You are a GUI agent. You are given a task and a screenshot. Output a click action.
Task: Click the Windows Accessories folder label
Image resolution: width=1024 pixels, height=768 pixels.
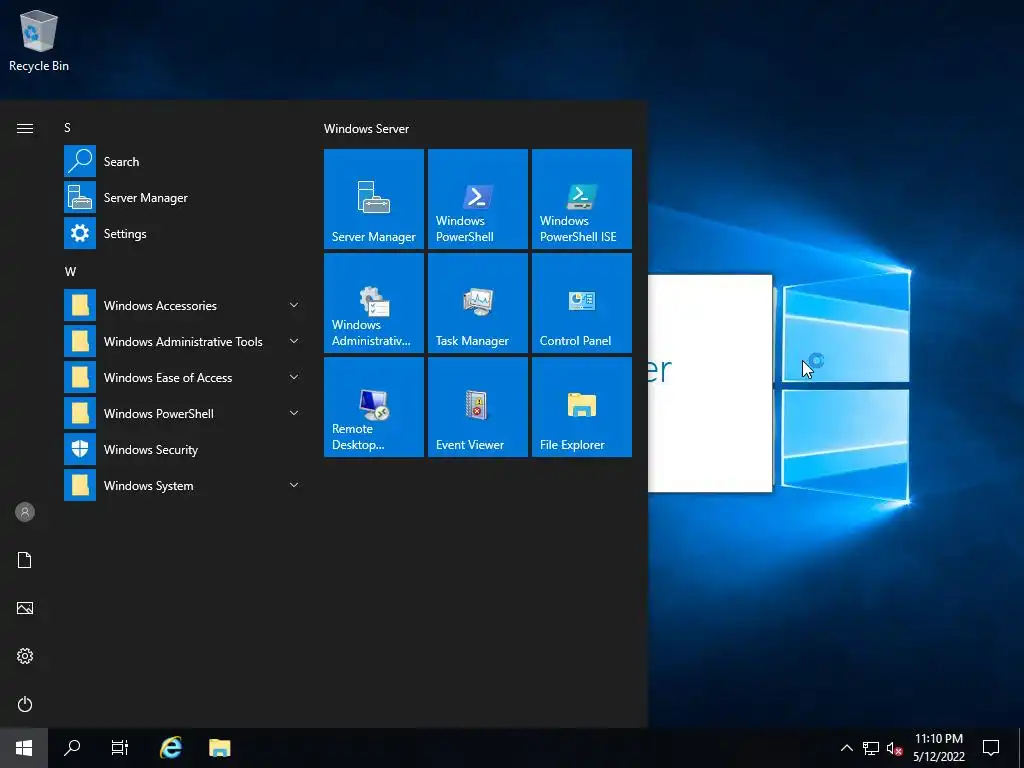pyautogui.click(x=160, y=306)
